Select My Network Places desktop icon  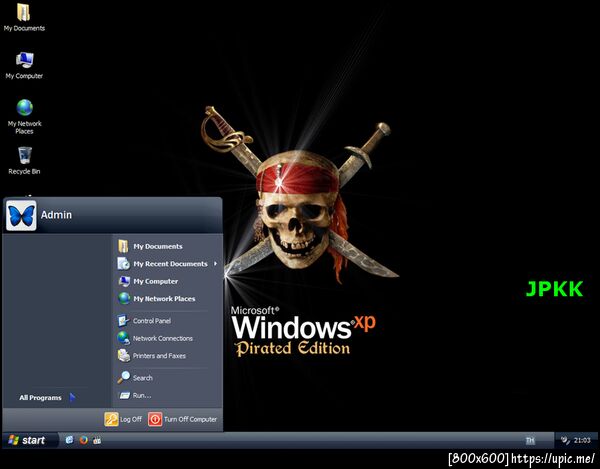[x=24, y=116]
